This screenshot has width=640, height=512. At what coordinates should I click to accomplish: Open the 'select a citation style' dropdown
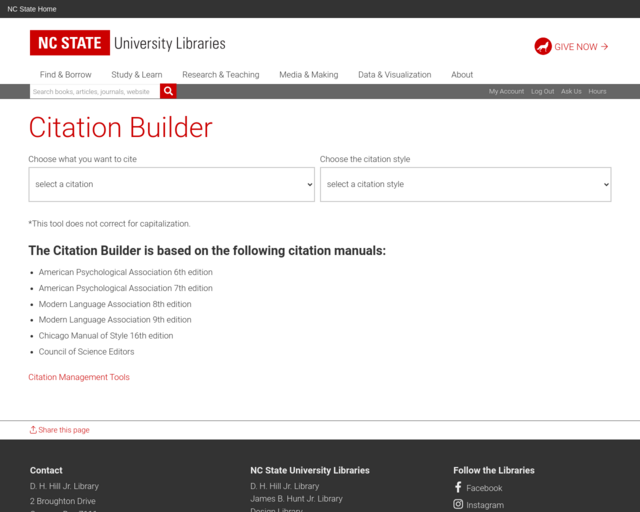point(466,184)
